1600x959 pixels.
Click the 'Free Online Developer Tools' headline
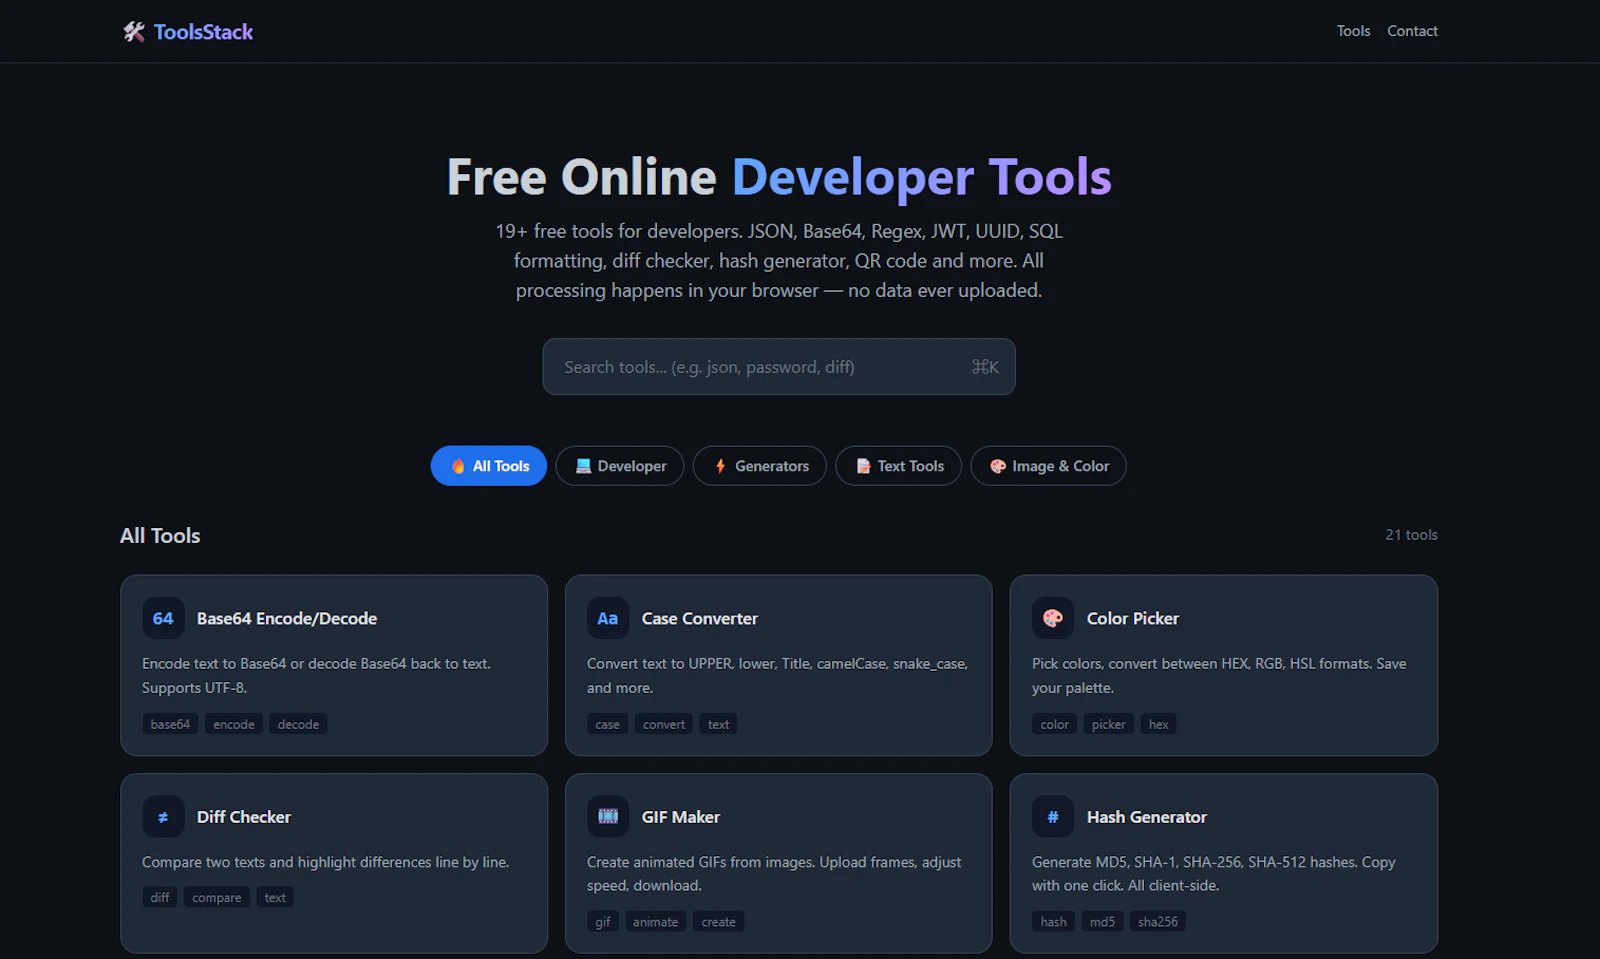click(x=779, y=177)
